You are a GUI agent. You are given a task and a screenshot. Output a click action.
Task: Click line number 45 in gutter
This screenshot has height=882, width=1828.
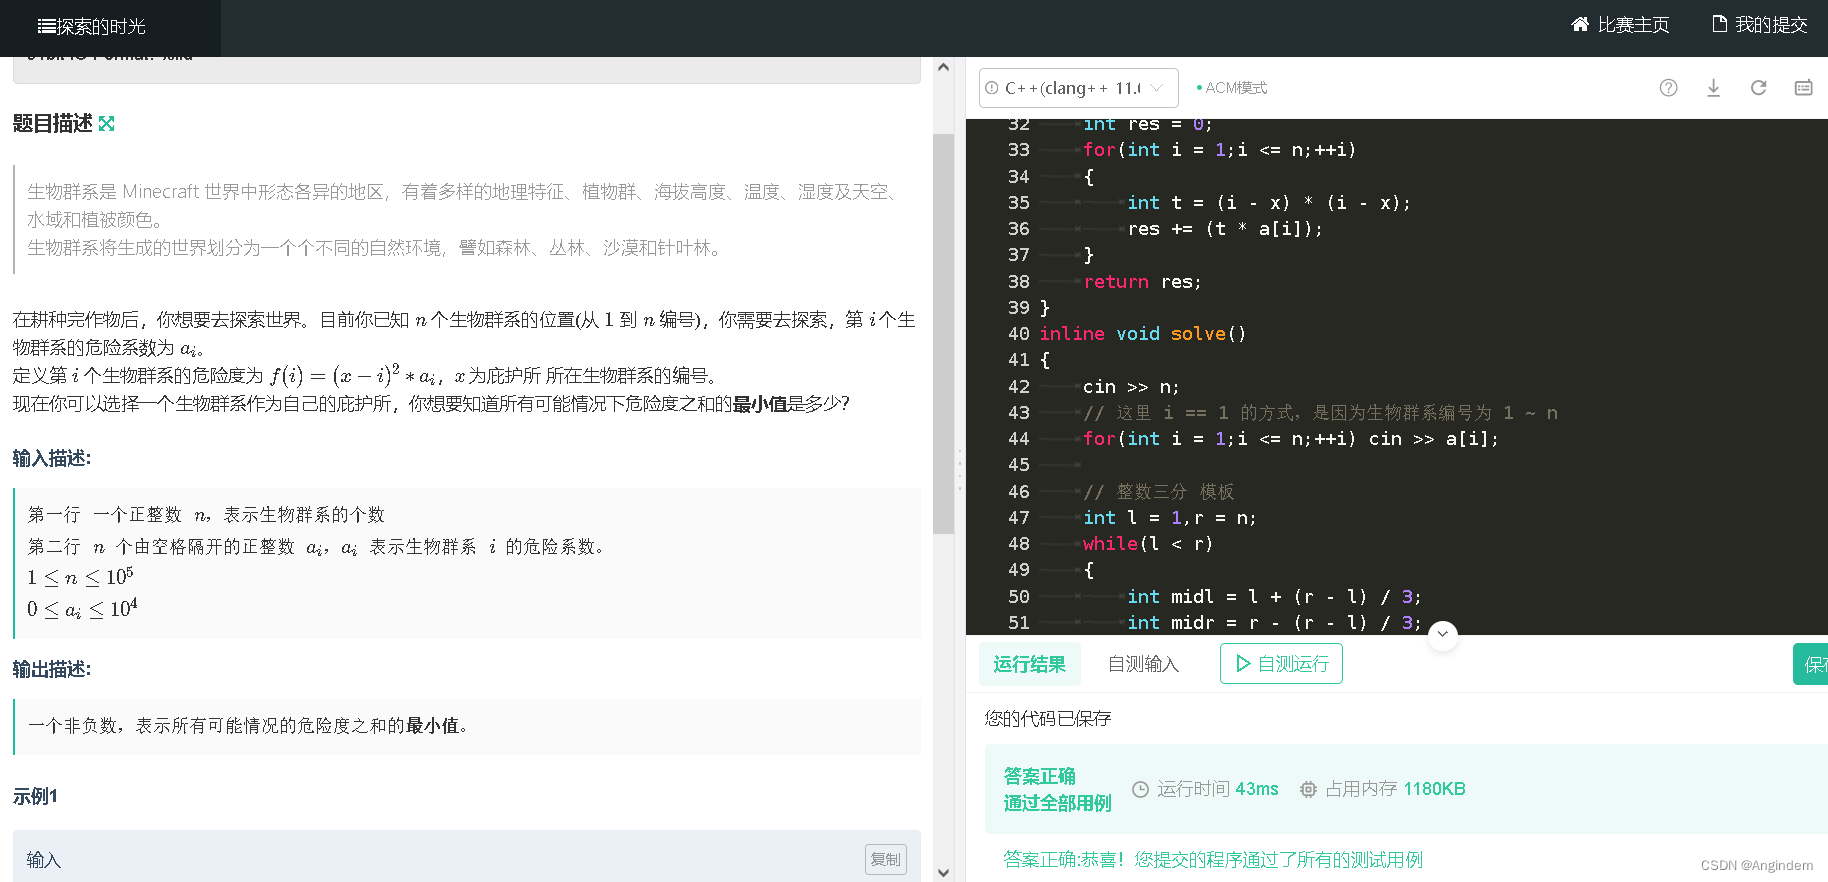coord(1018,465)
